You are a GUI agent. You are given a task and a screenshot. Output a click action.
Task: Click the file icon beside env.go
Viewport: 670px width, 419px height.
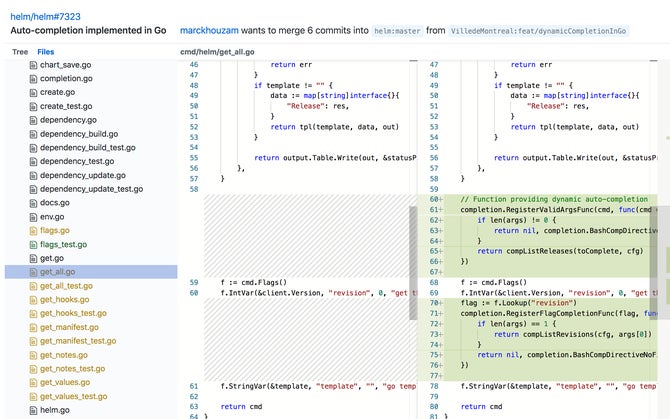(x=33, y=217)
